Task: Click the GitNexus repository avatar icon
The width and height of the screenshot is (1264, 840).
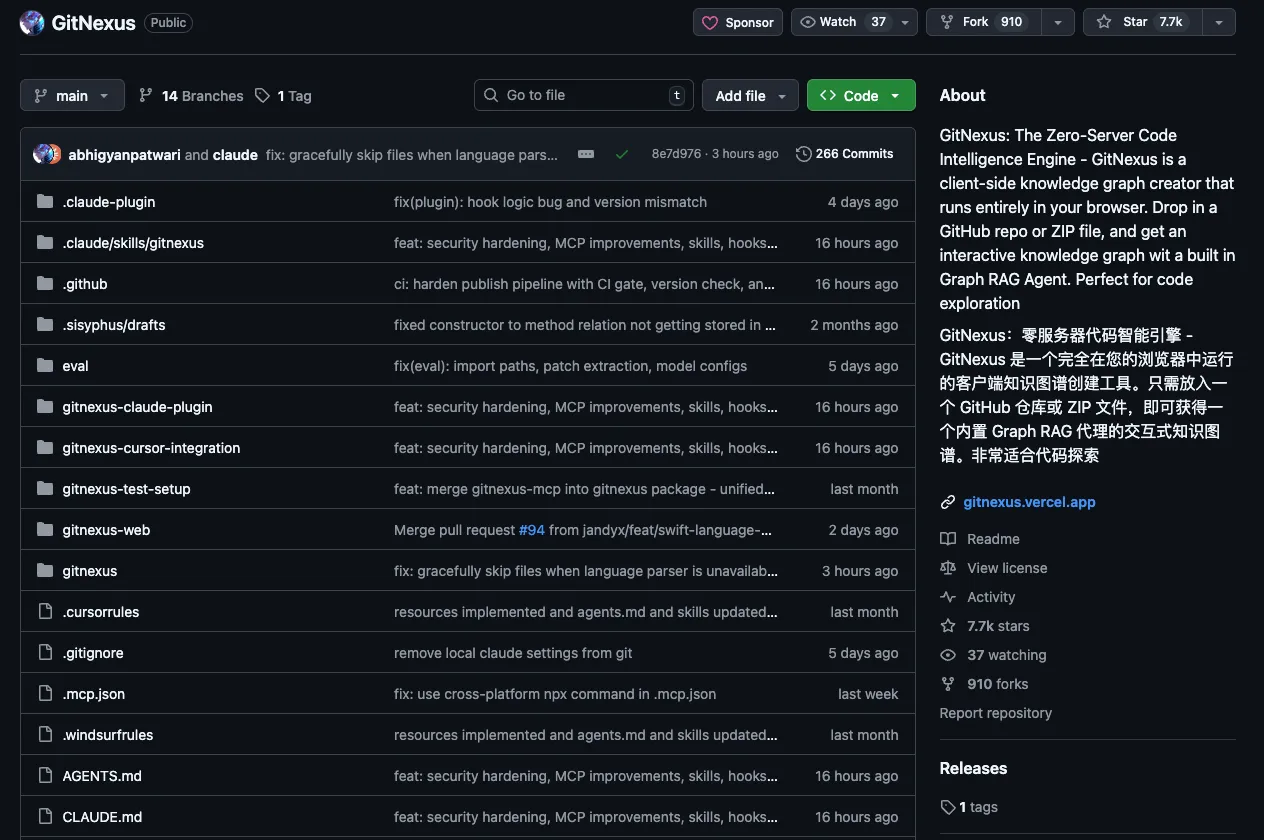Action: pos(32,22)
